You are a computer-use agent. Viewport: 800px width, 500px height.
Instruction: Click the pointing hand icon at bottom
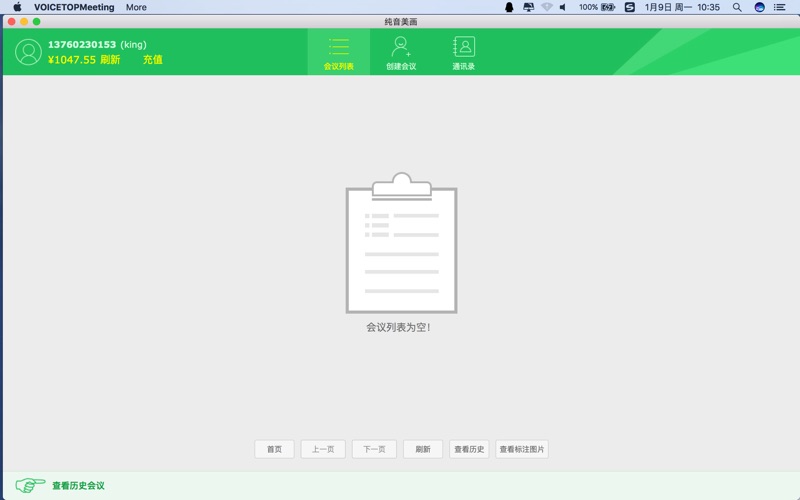(x=30, y=485)
